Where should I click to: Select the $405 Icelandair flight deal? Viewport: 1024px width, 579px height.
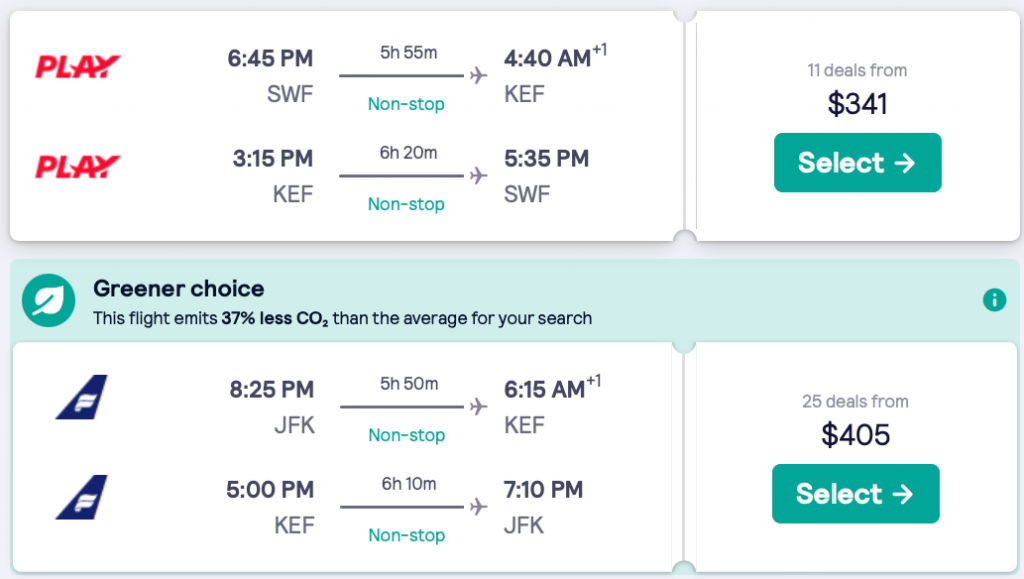[855, 494]
